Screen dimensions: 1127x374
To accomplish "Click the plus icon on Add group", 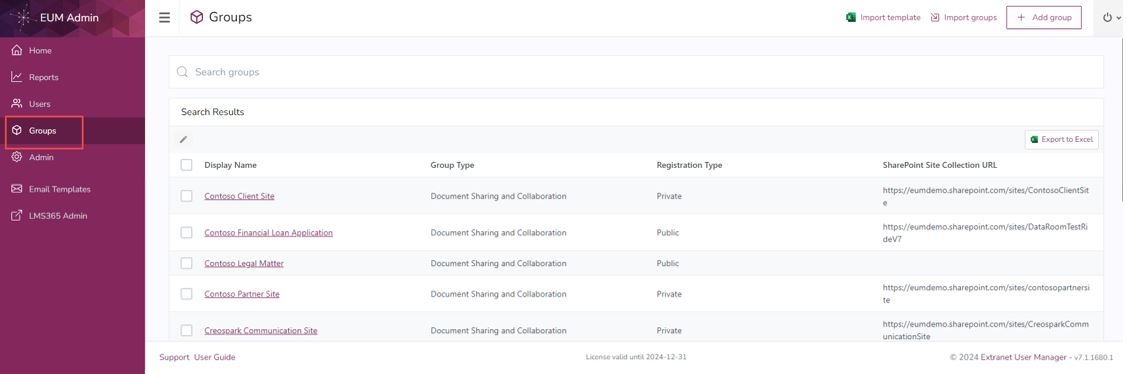I will click(1021, 17).
